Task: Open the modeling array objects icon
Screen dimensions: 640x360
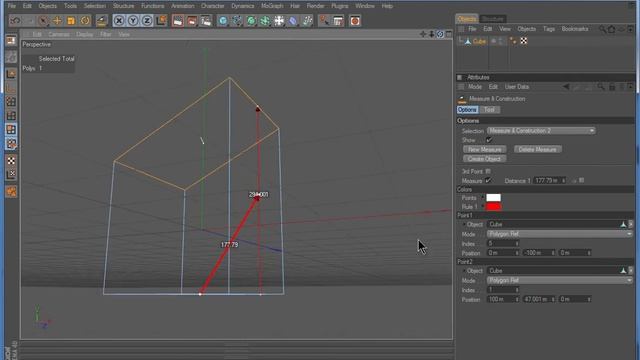Action: pos(265,20)
